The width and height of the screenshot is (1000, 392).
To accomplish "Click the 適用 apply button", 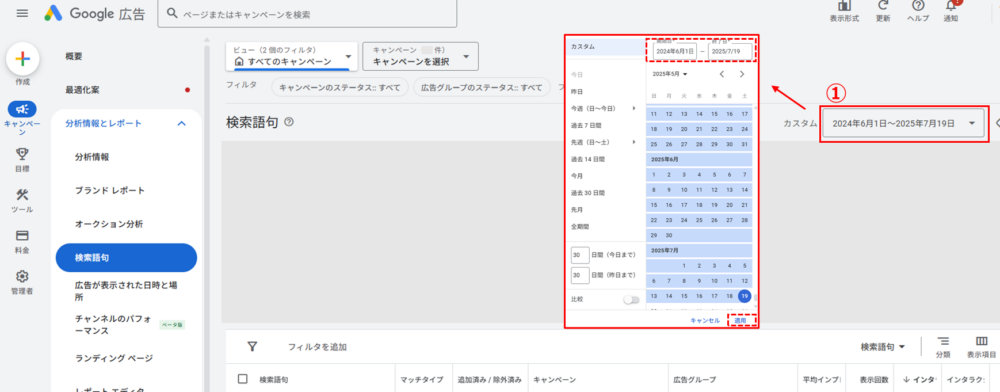I will pos(740,321).
